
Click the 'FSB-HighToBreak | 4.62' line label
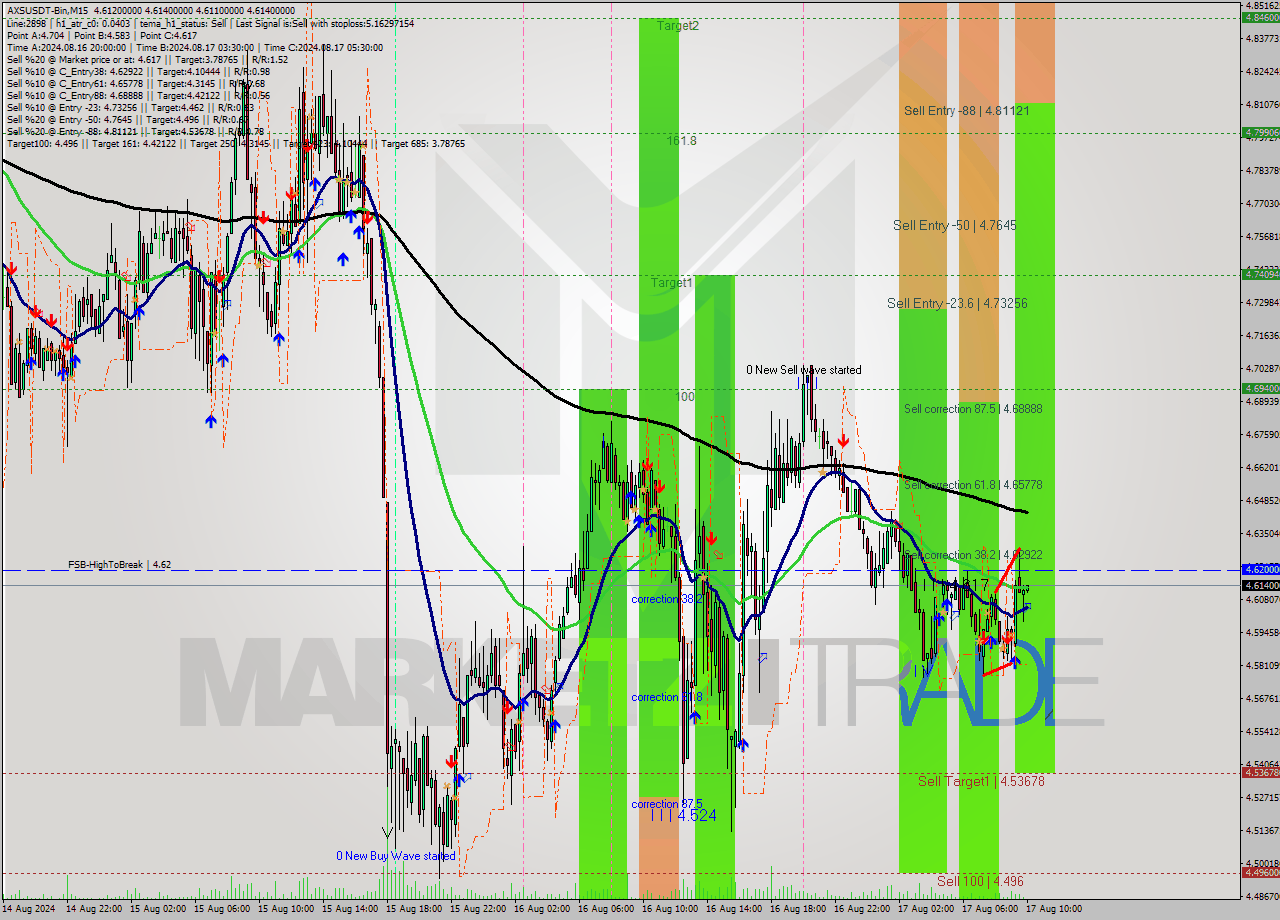(119, 565)
